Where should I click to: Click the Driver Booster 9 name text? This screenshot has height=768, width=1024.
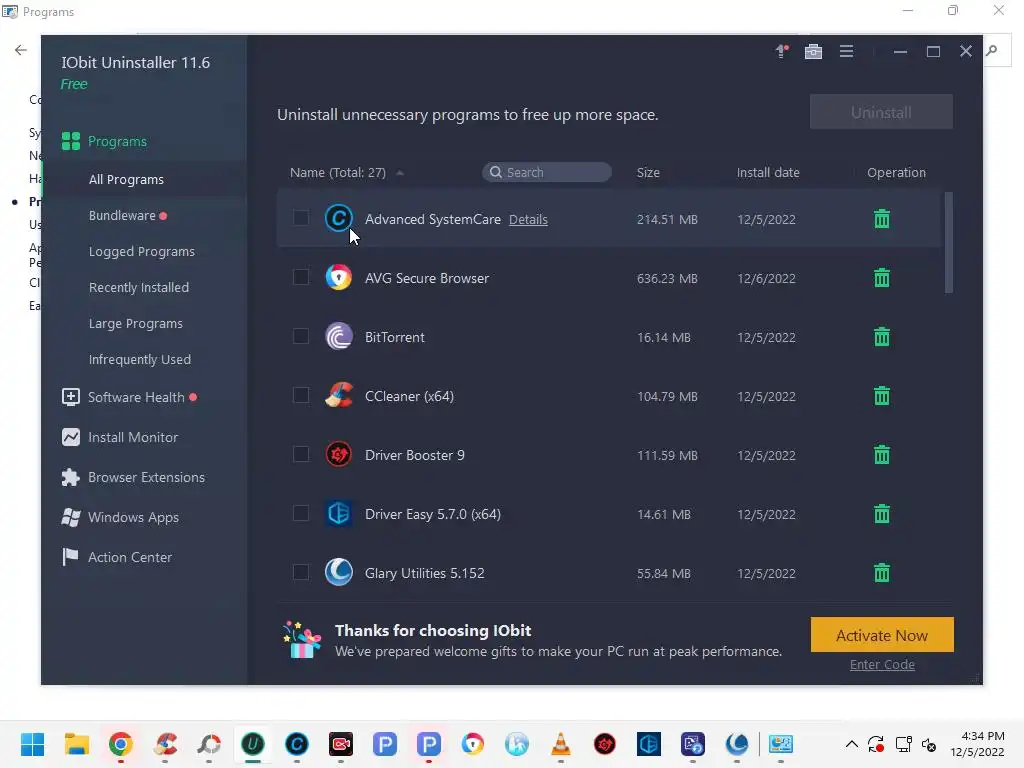click(x=415, y=455)
